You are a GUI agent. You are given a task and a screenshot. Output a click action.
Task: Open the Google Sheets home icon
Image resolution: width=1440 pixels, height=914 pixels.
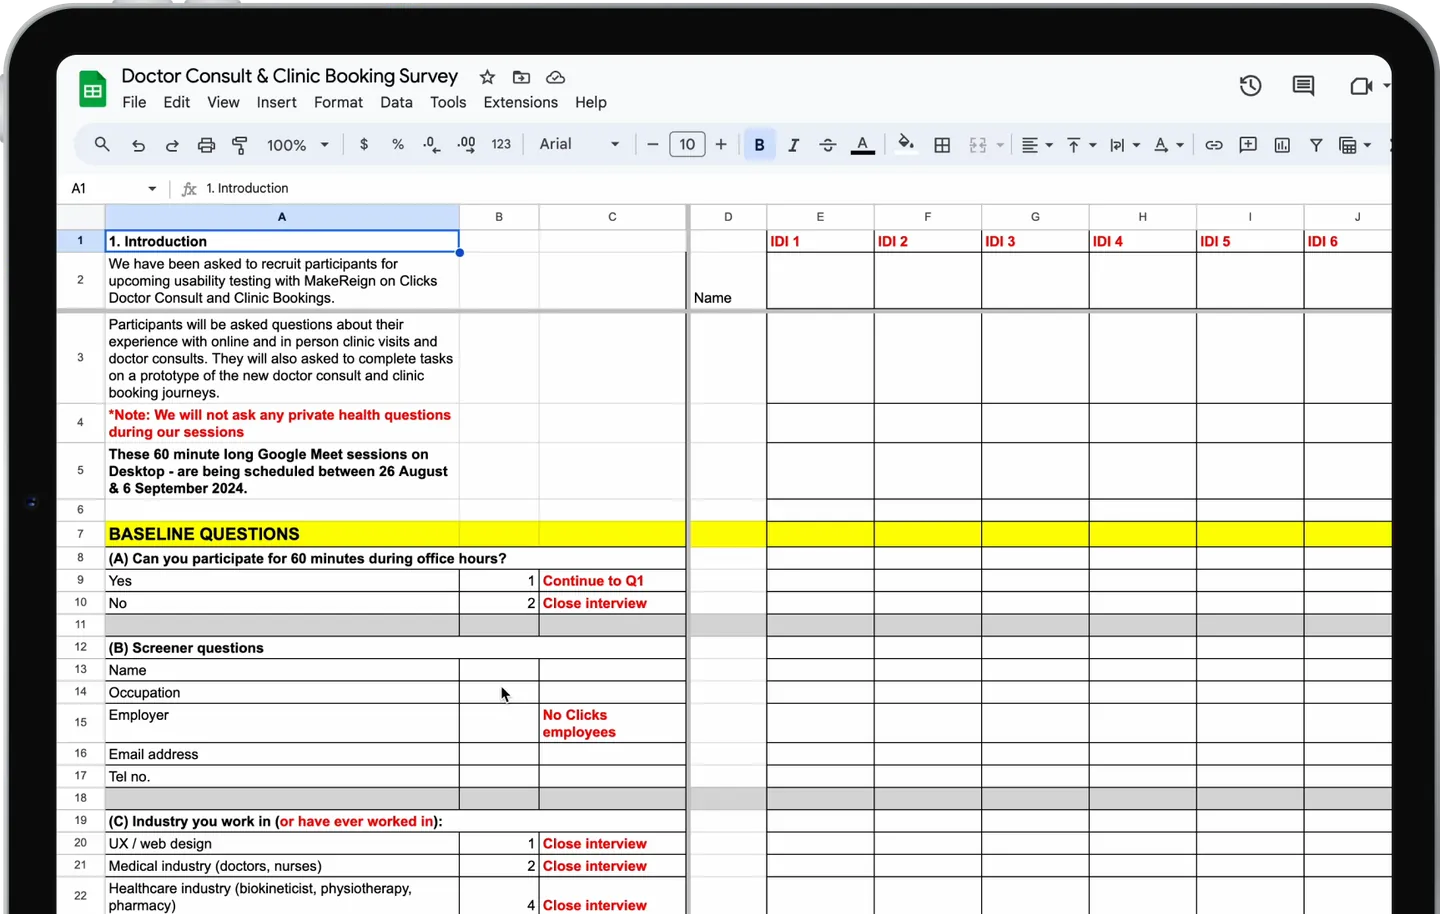click(x=93, y=89)
